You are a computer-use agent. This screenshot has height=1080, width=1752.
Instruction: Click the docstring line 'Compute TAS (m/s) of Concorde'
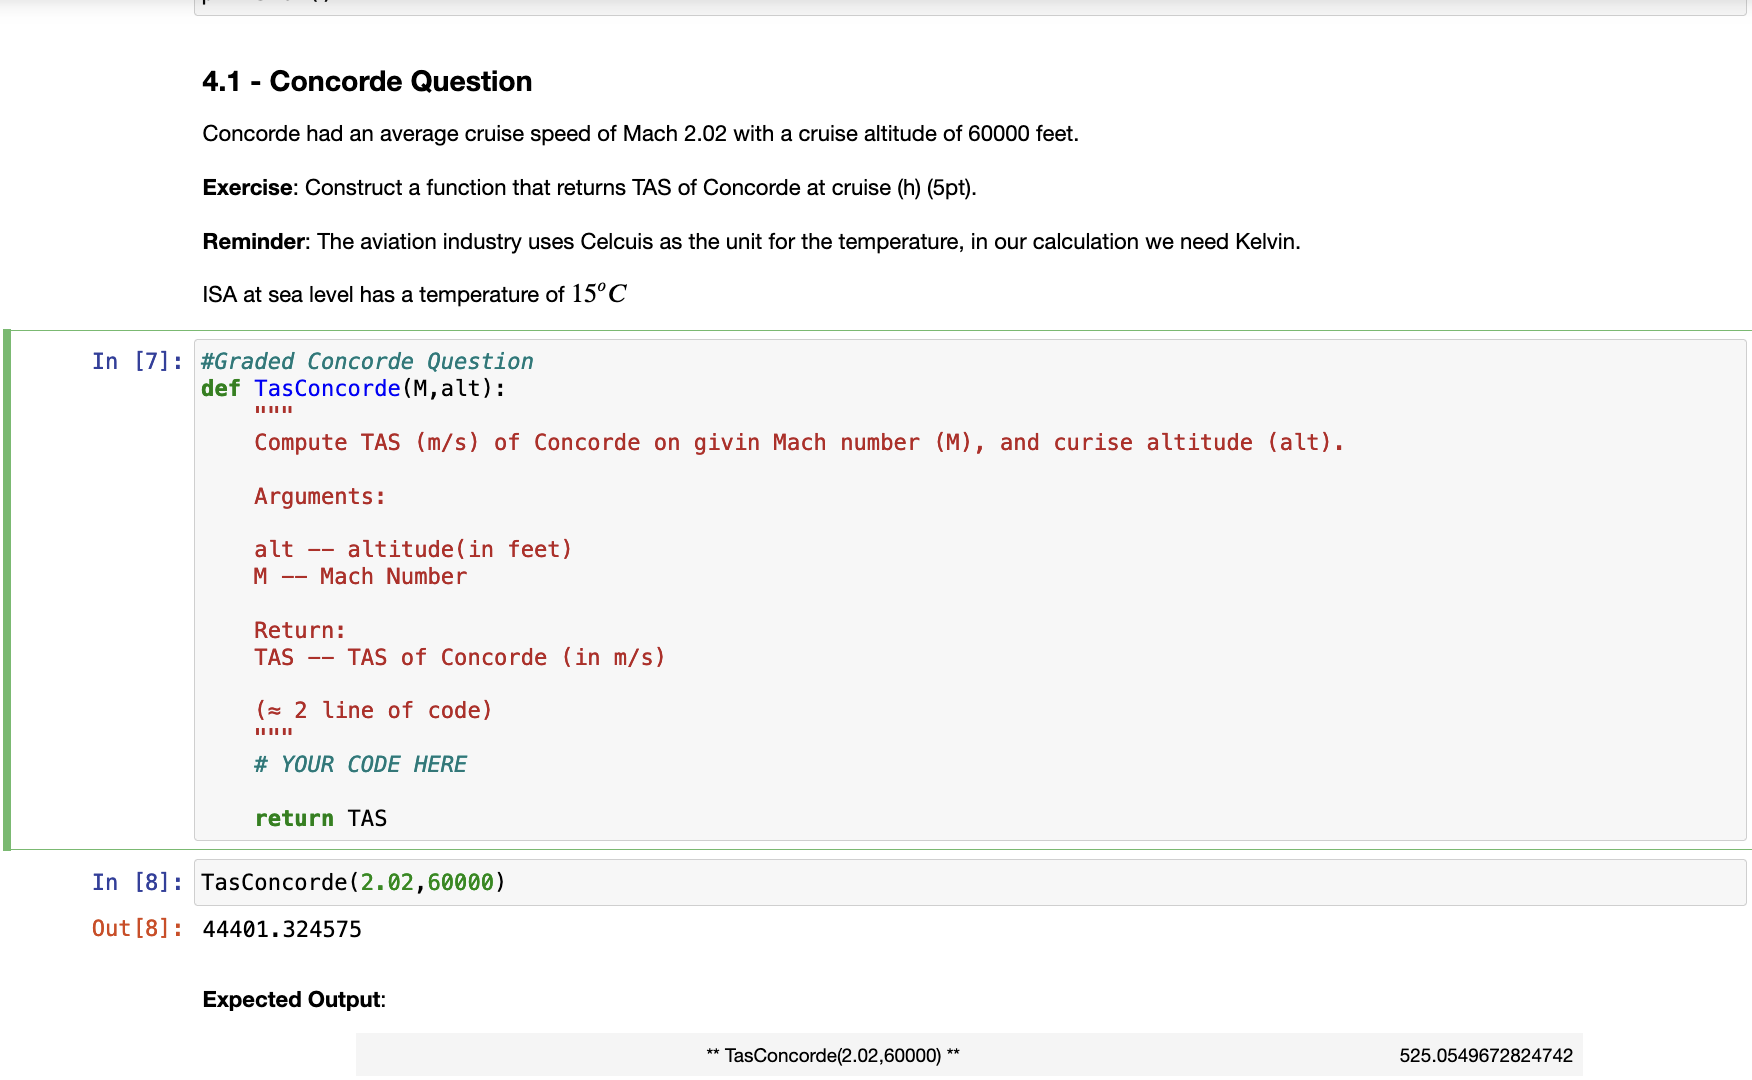pos(799,442)
